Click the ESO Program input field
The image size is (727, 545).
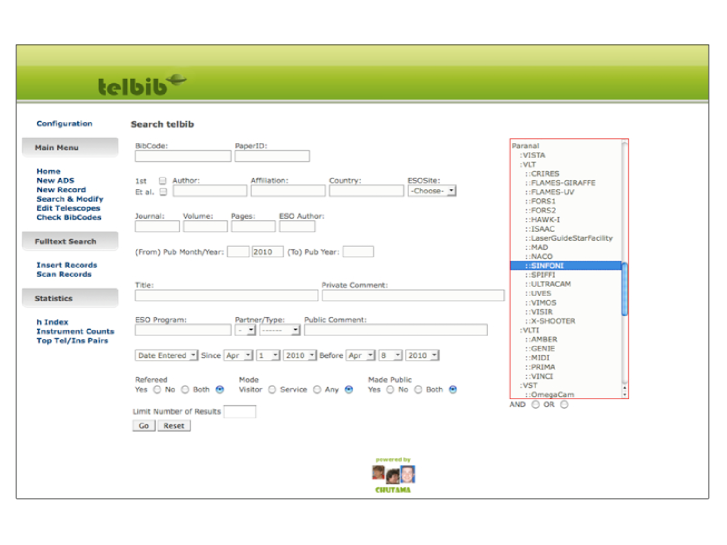click(x=183, y=330)
